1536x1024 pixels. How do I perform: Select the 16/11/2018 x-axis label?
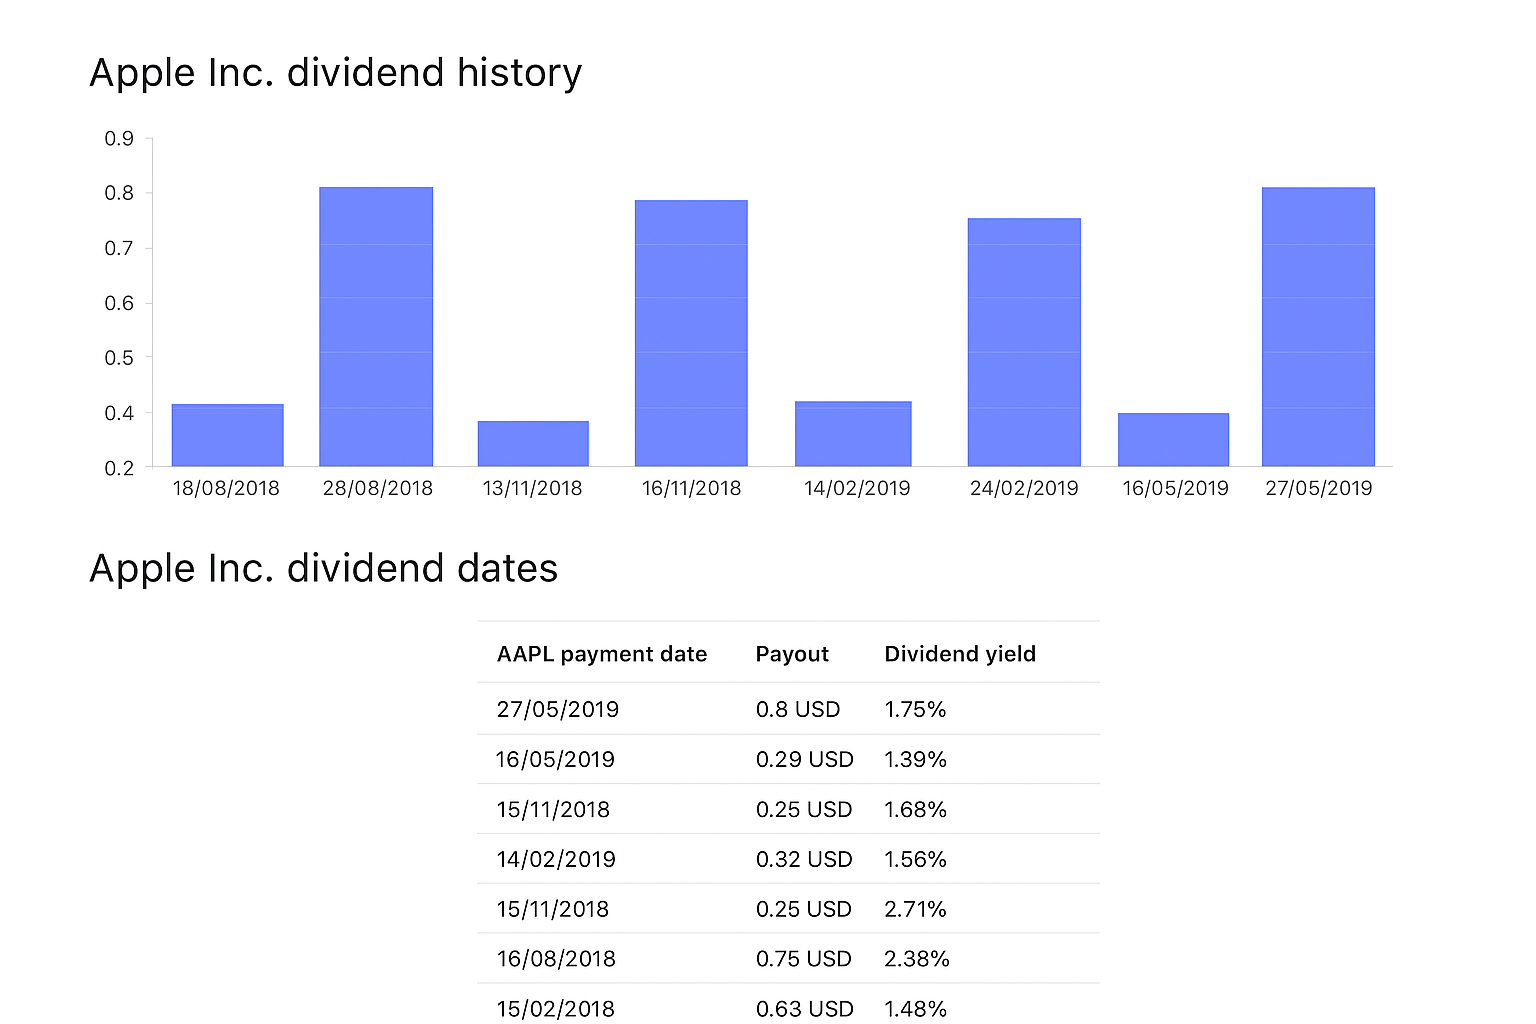tap(692, 488)
